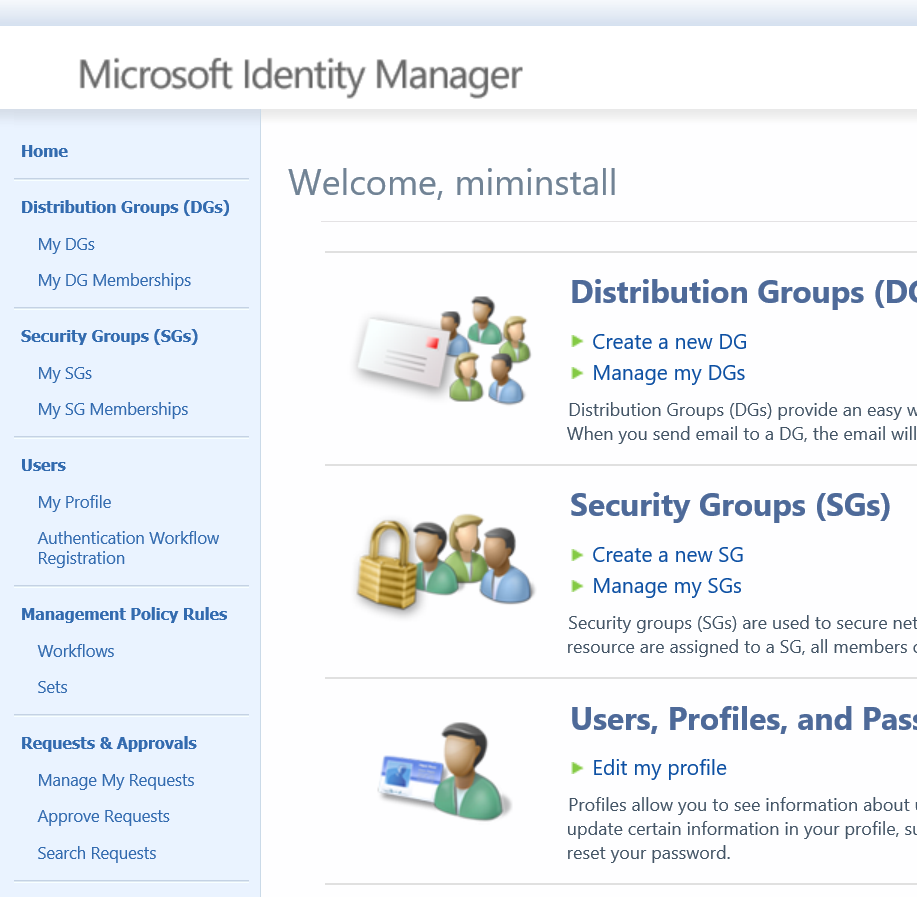The width and height of the screenshot is (917, 897).
Task: Open My Profile in the sidebar
Action: click(74, 502)
